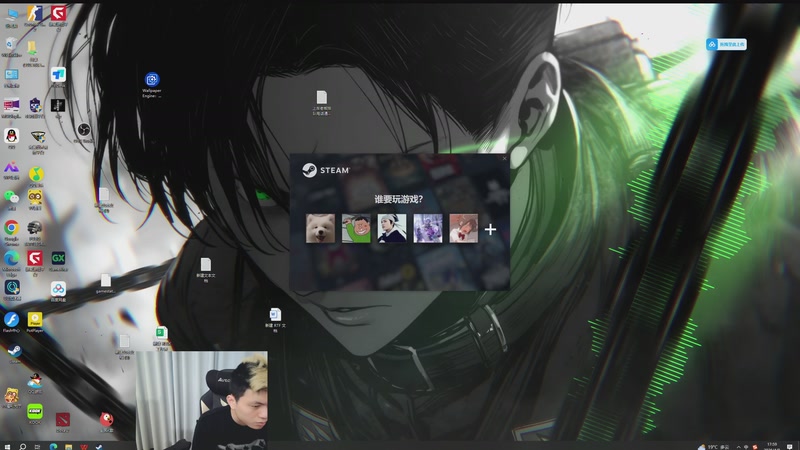Close the Steam account picker dialog
This screenshot has height=450, width=800.
(x=505, y=158)
